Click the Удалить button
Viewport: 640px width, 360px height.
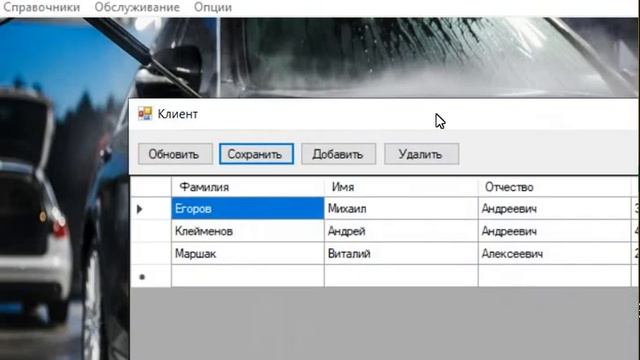tap(421, 154)
